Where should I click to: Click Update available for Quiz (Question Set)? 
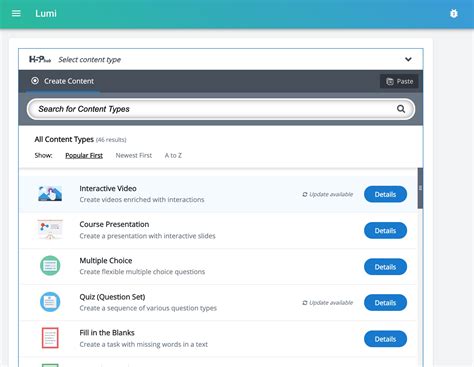coord(328,303)
